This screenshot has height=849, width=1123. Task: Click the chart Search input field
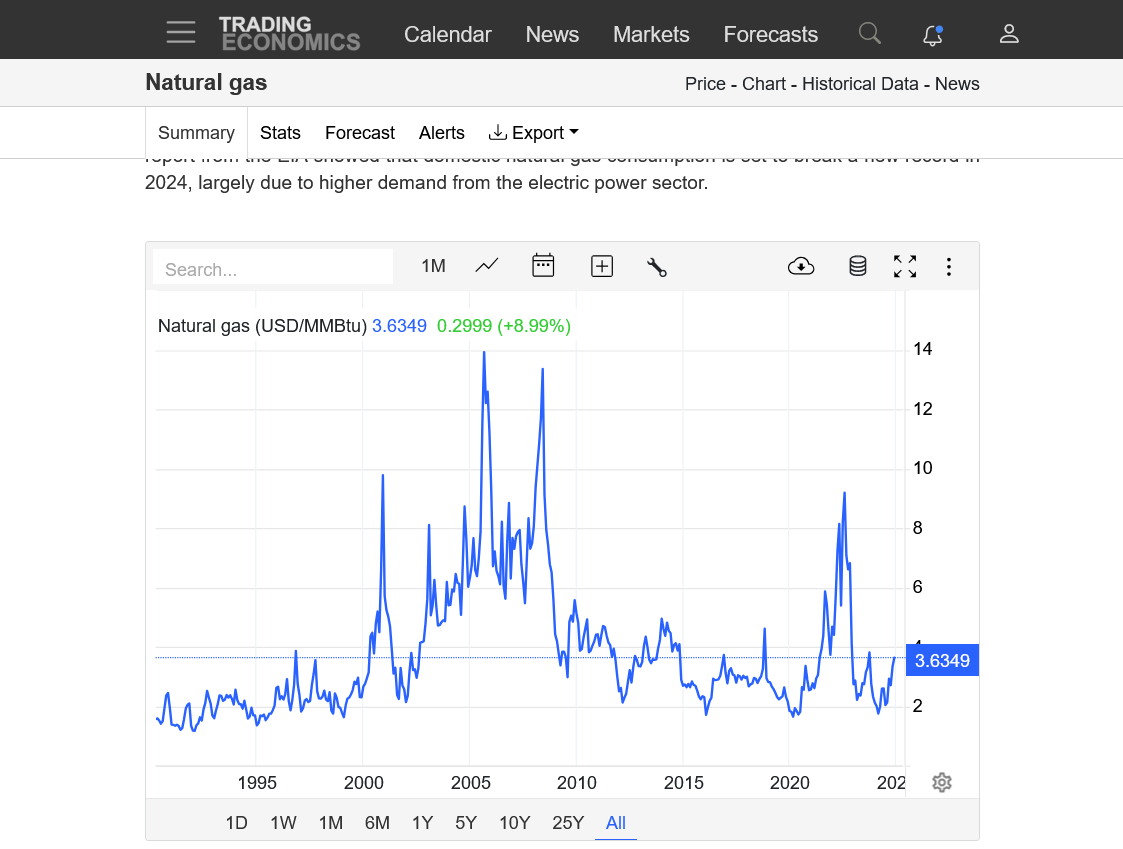272,269
